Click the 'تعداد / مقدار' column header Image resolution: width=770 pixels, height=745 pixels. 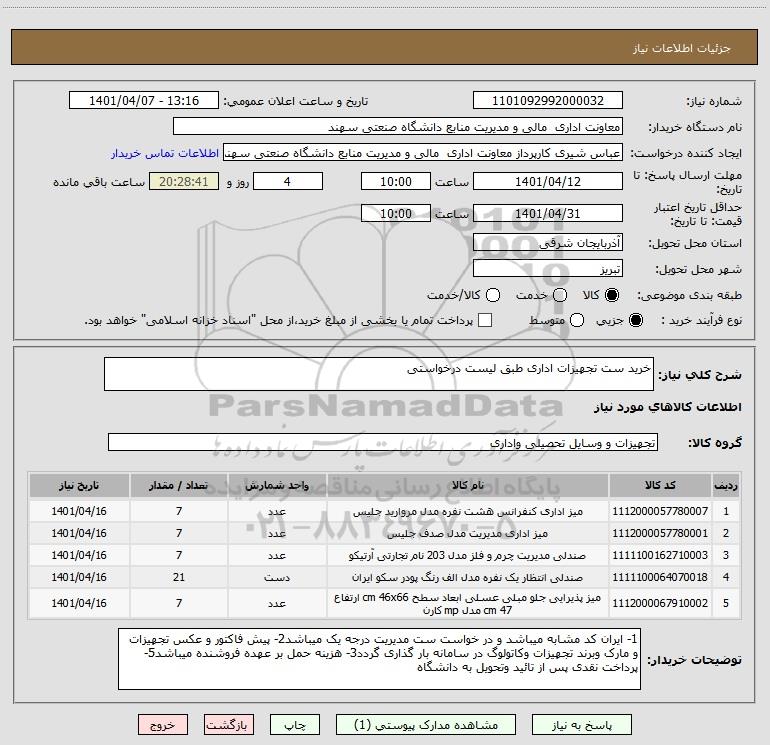[179, 486]
